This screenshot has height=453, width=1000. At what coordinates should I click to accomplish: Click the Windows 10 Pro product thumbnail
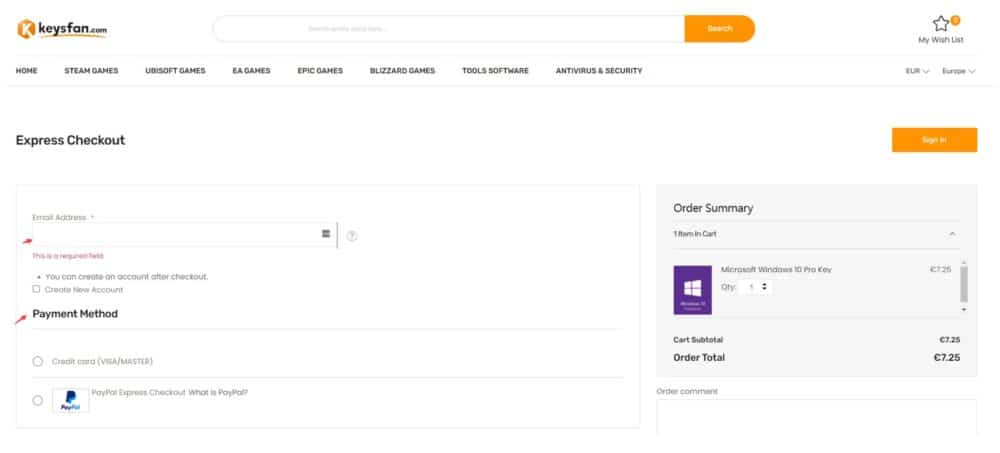pos(692,290)
